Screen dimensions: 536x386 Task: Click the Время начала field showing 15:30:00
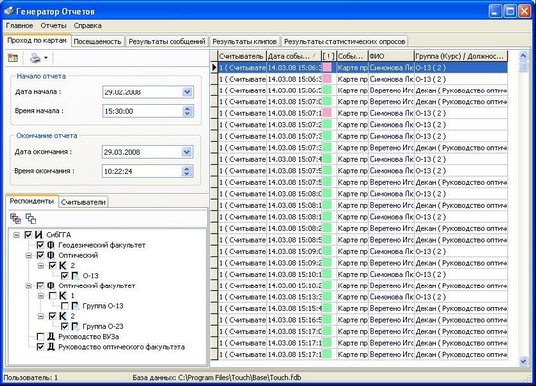click(148, 111)
